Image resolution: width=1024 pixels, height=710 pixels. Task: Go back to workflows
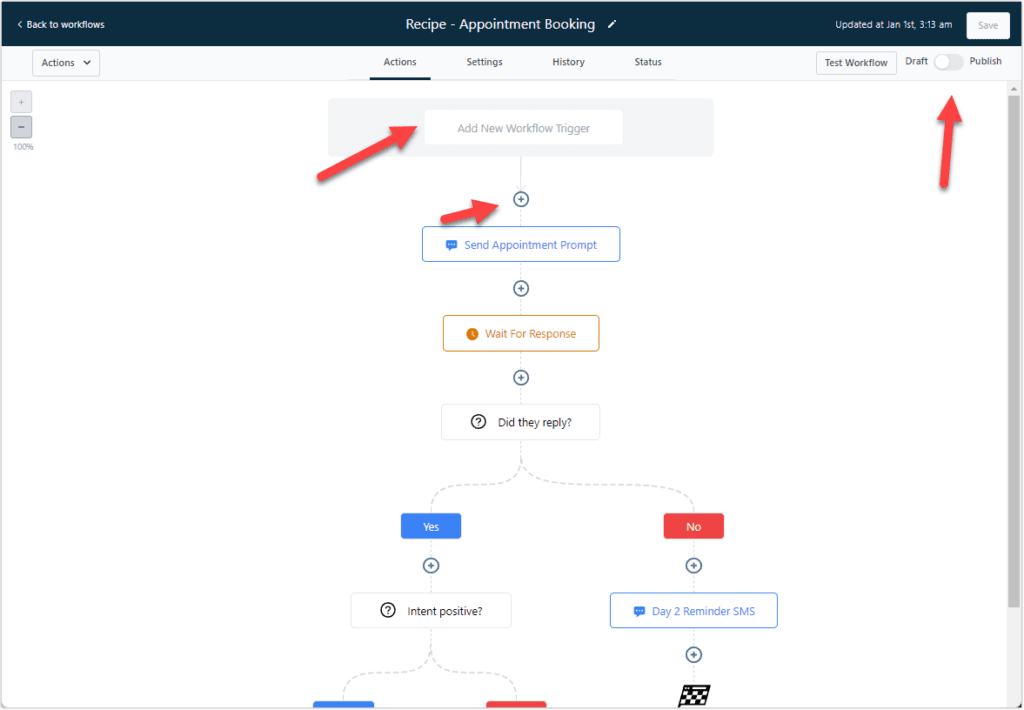(x=61, y=24)
